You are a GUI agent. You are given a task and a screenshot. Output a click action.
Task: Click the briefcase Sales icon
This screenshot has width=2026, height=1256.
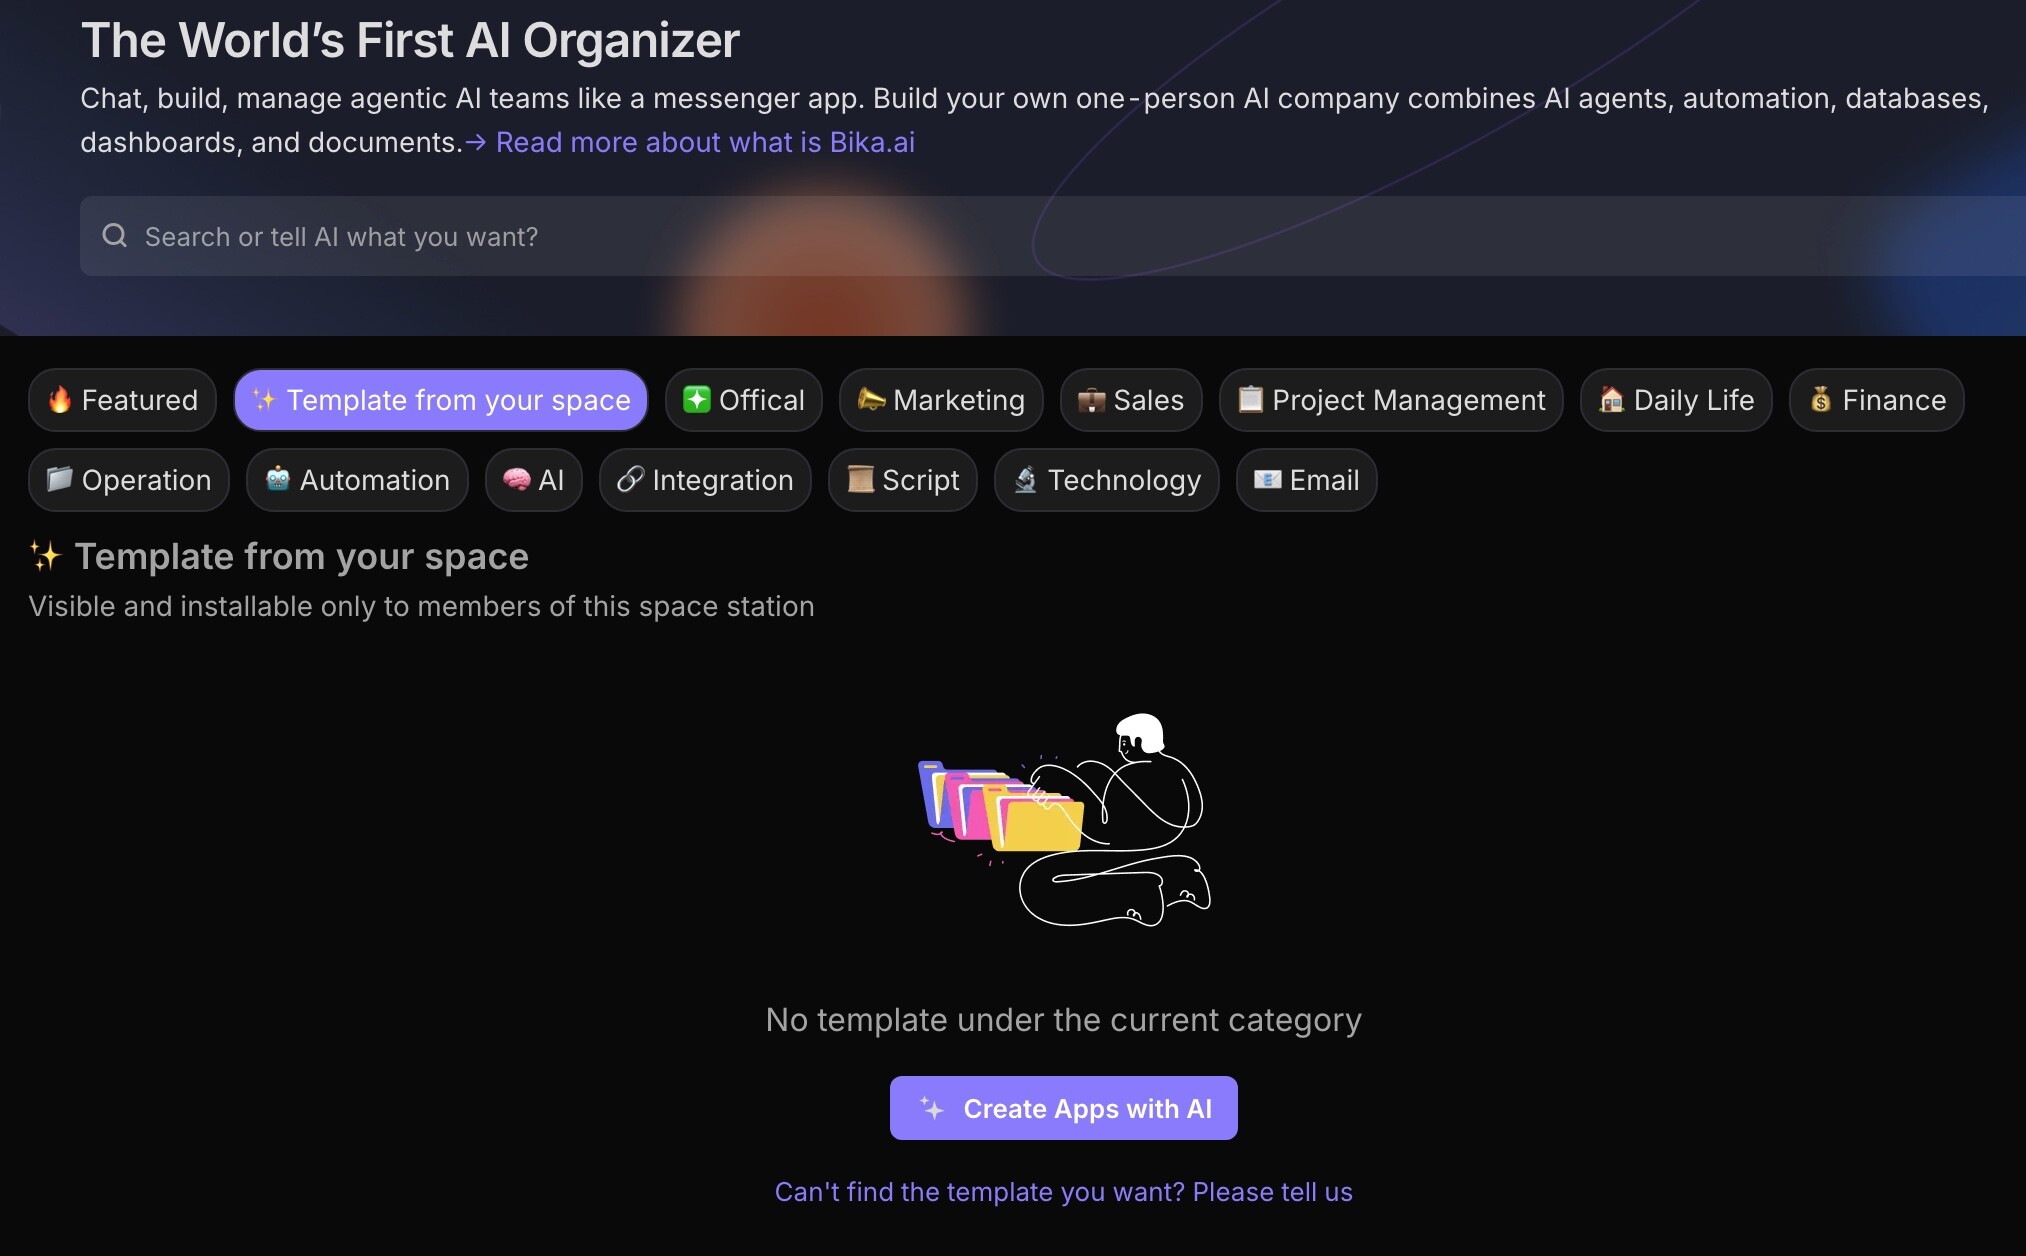coord(1091,400)
